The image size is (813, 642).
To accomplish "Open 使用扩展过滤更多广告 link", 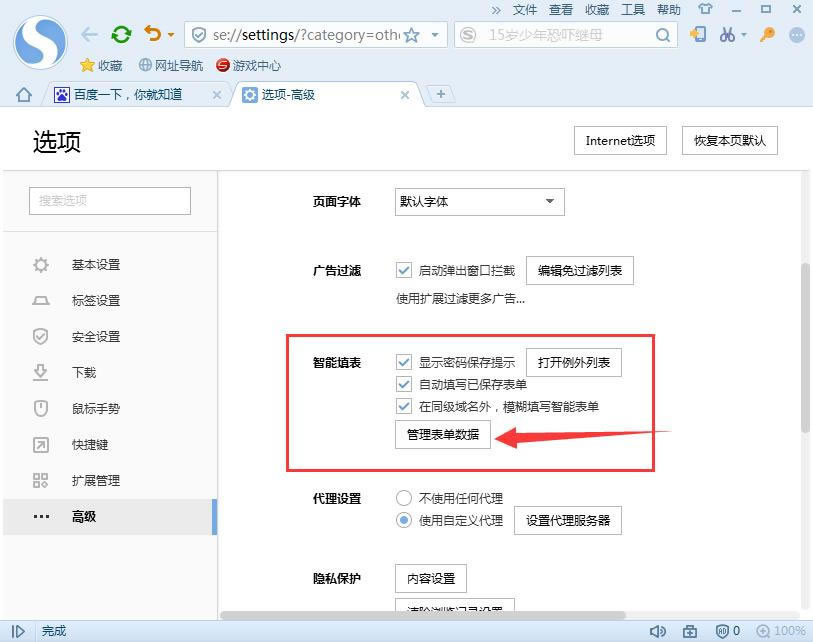I will coord(460,299).
